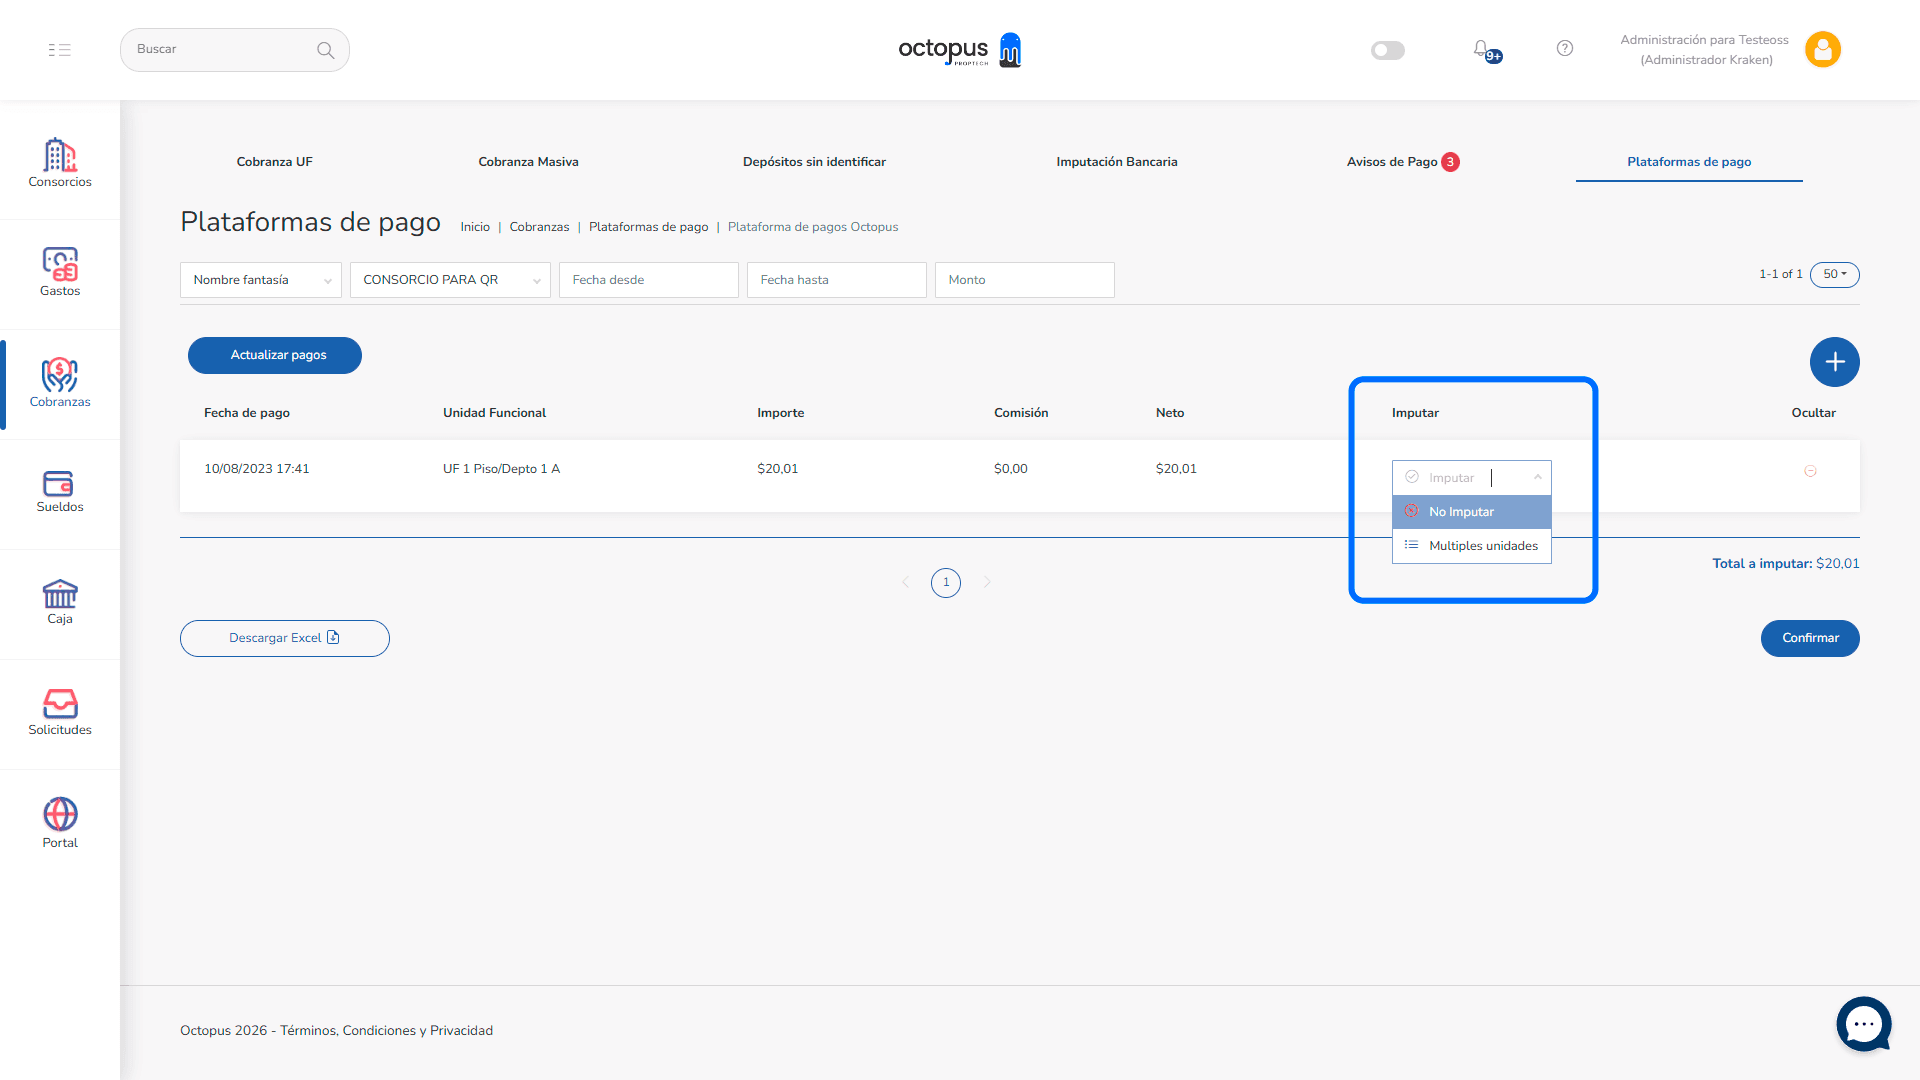Open the 50 per page dropdown
The width and height of the screenshot is (1920, 1080).
click(x=1834, y=274)
